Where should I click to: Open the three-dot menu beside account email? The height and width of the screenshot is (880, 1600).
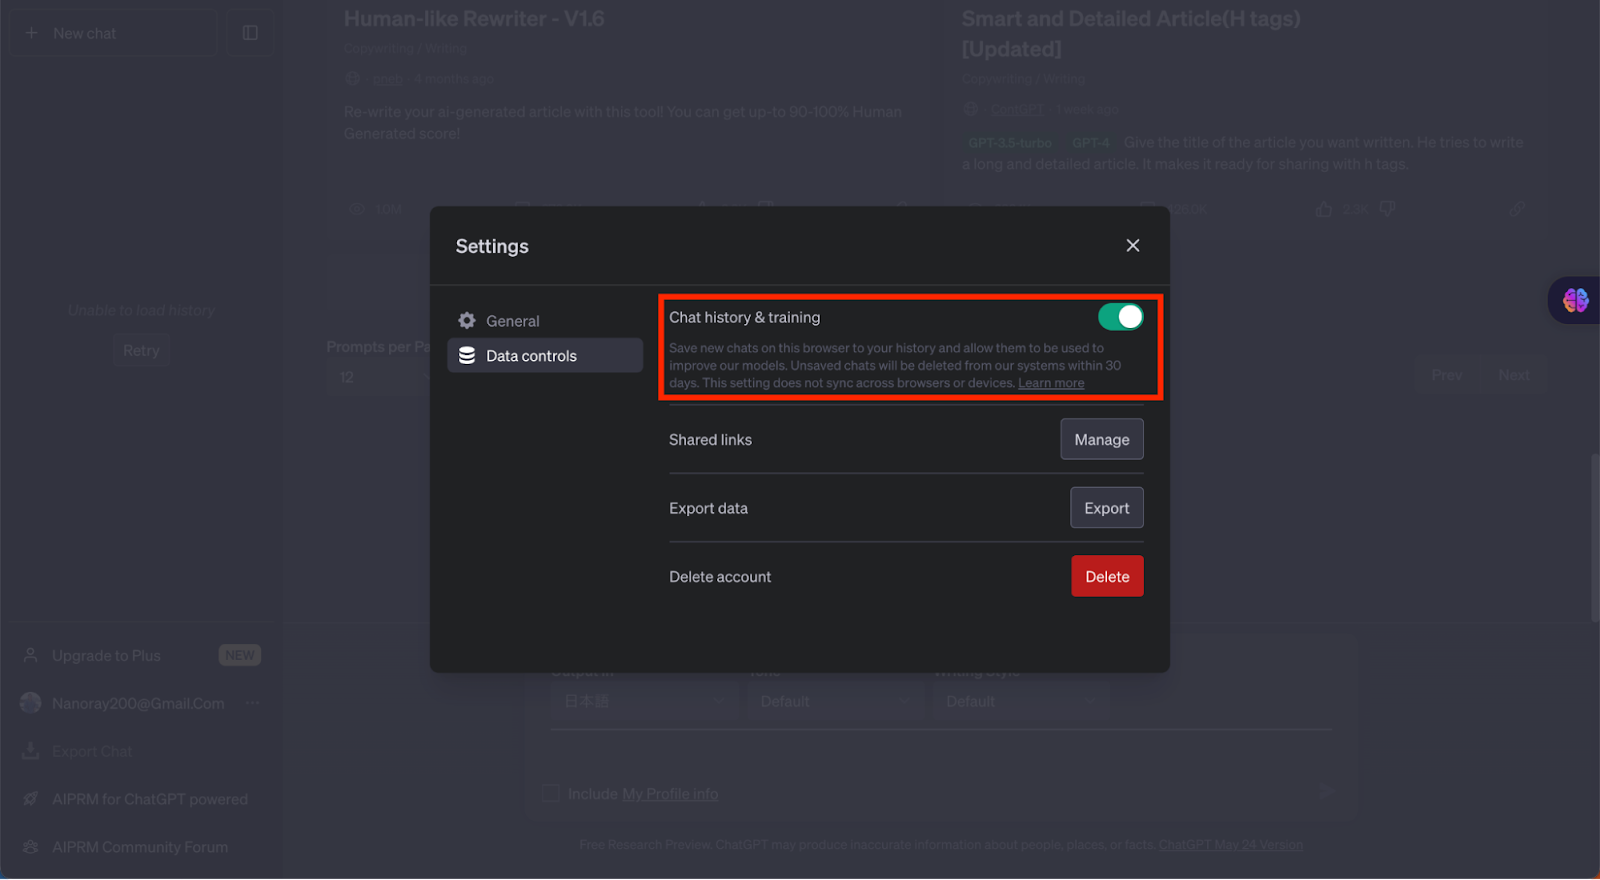pos(252,703)
